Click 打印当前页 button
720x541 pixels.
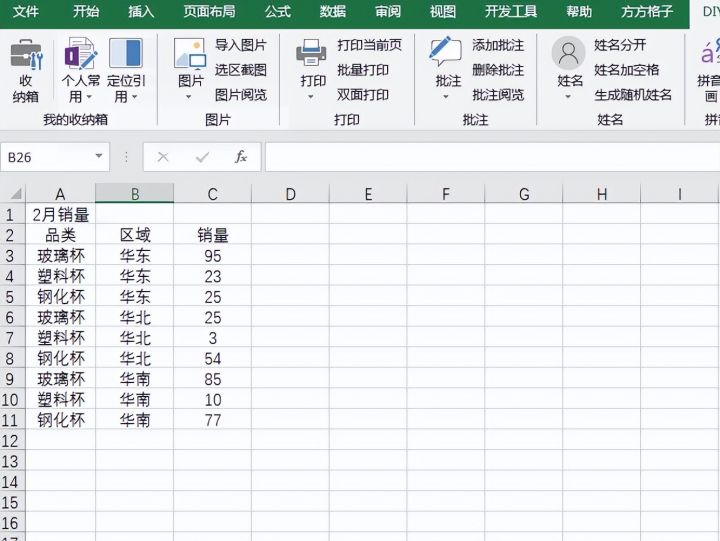370,45
